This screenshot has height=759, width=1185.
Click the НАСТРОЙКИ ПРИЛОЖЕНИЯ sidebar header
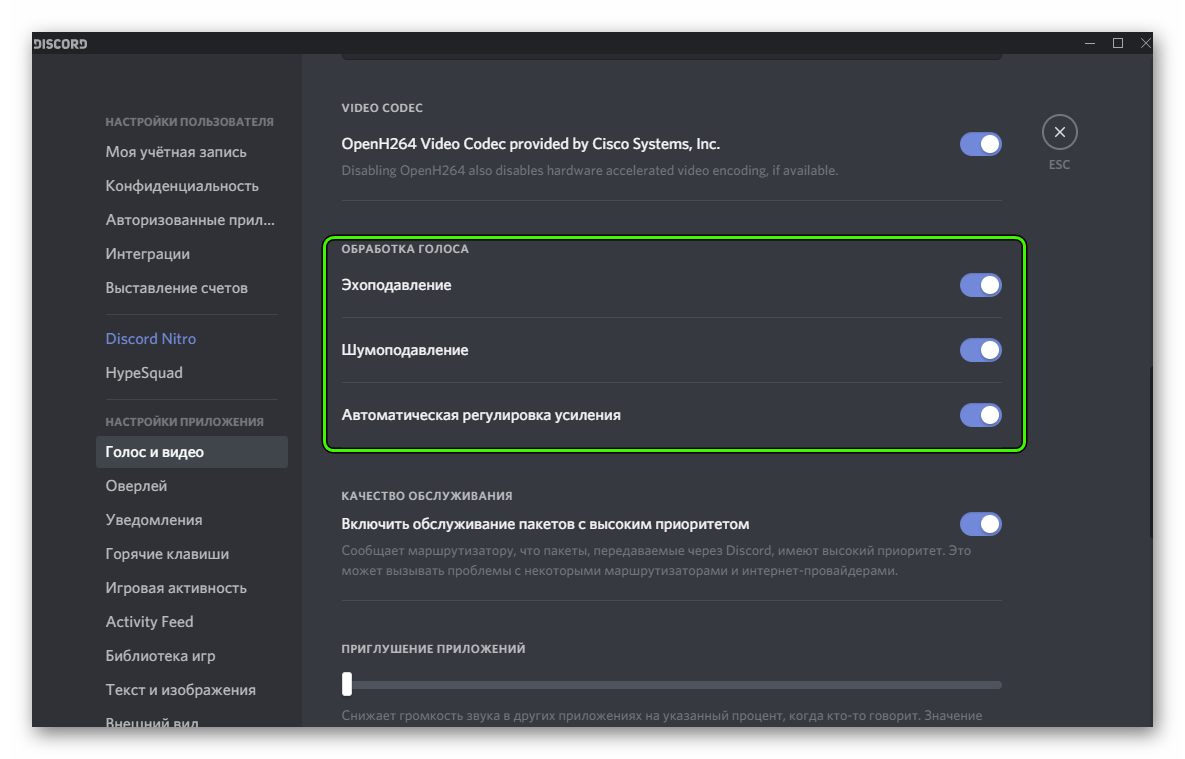[184, 422]
